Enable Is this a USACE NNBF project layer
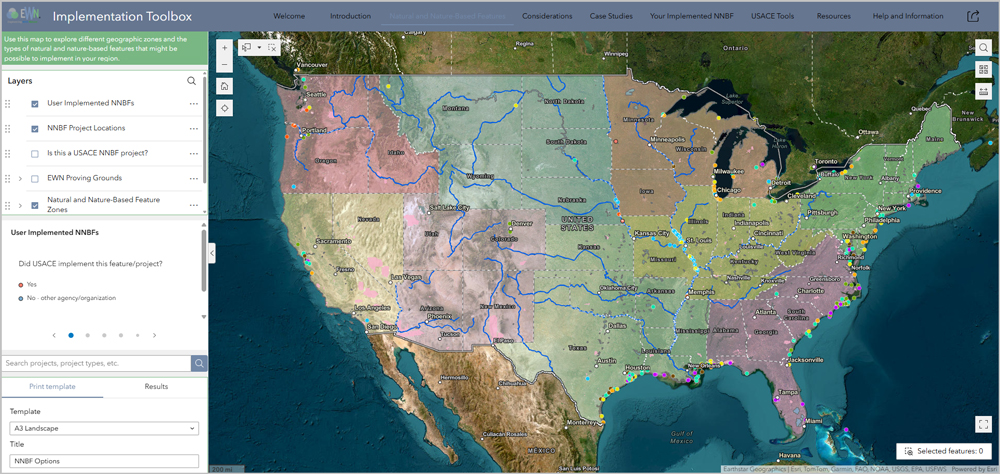This screenshot has height=474, width=1000. pyautogui.click(x=34, y=153)
